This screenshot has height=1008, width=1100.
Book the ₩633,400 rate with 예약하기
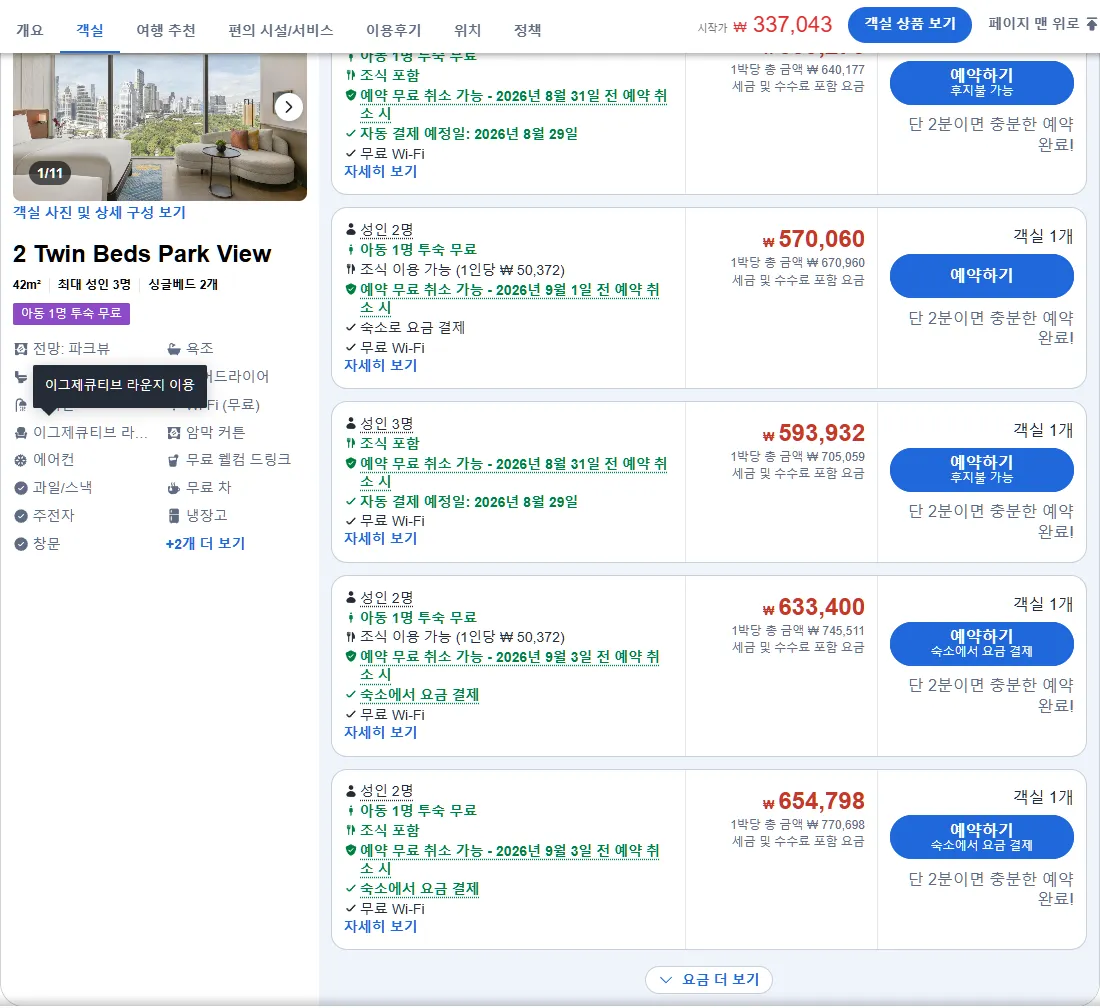point(981,643)
